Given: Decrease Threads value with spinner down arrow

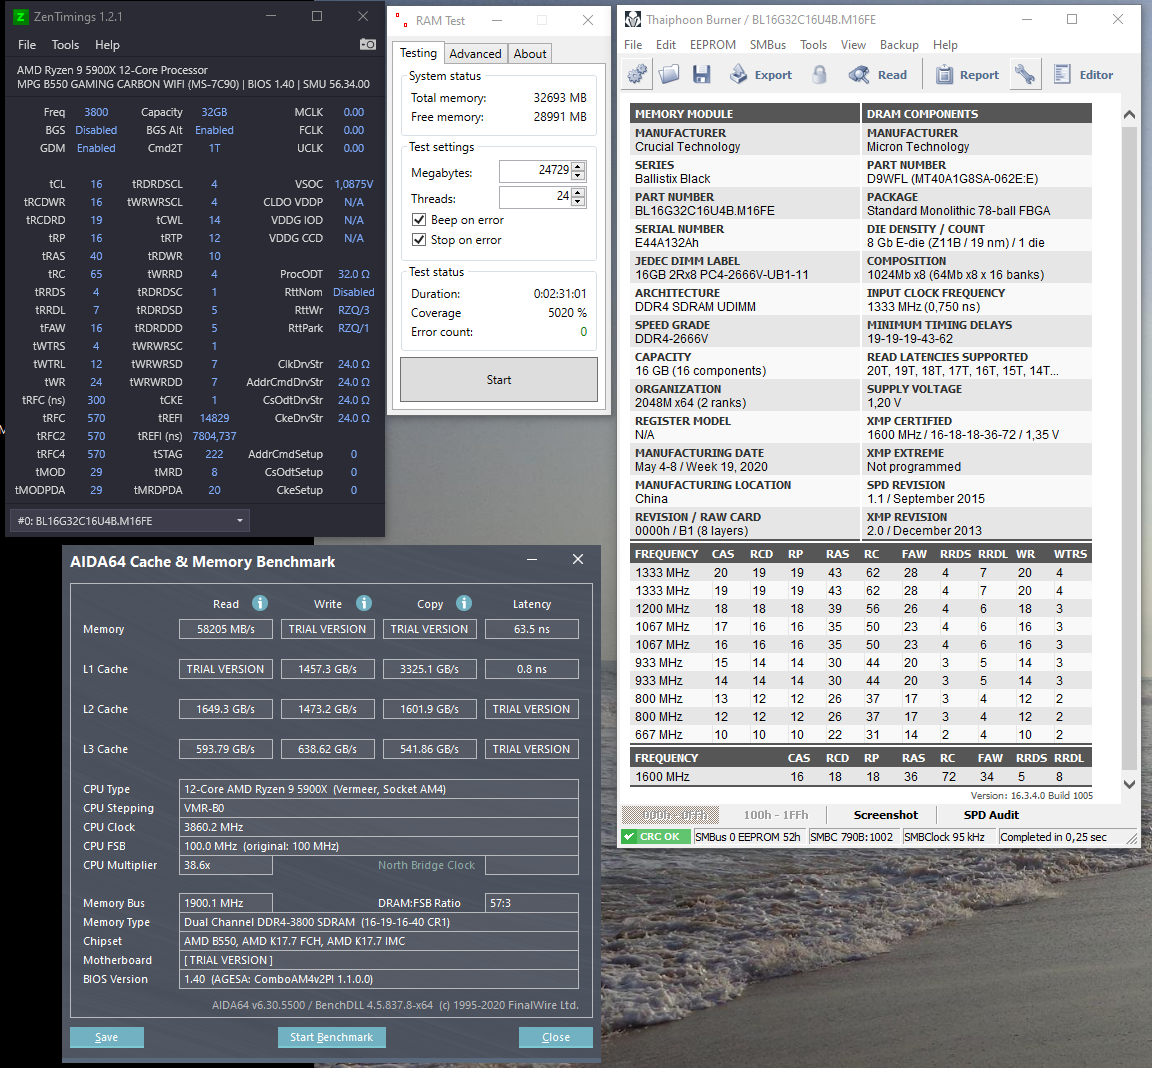Looking at the screenshot, I should pyautogui.click(x=578, y=201).
